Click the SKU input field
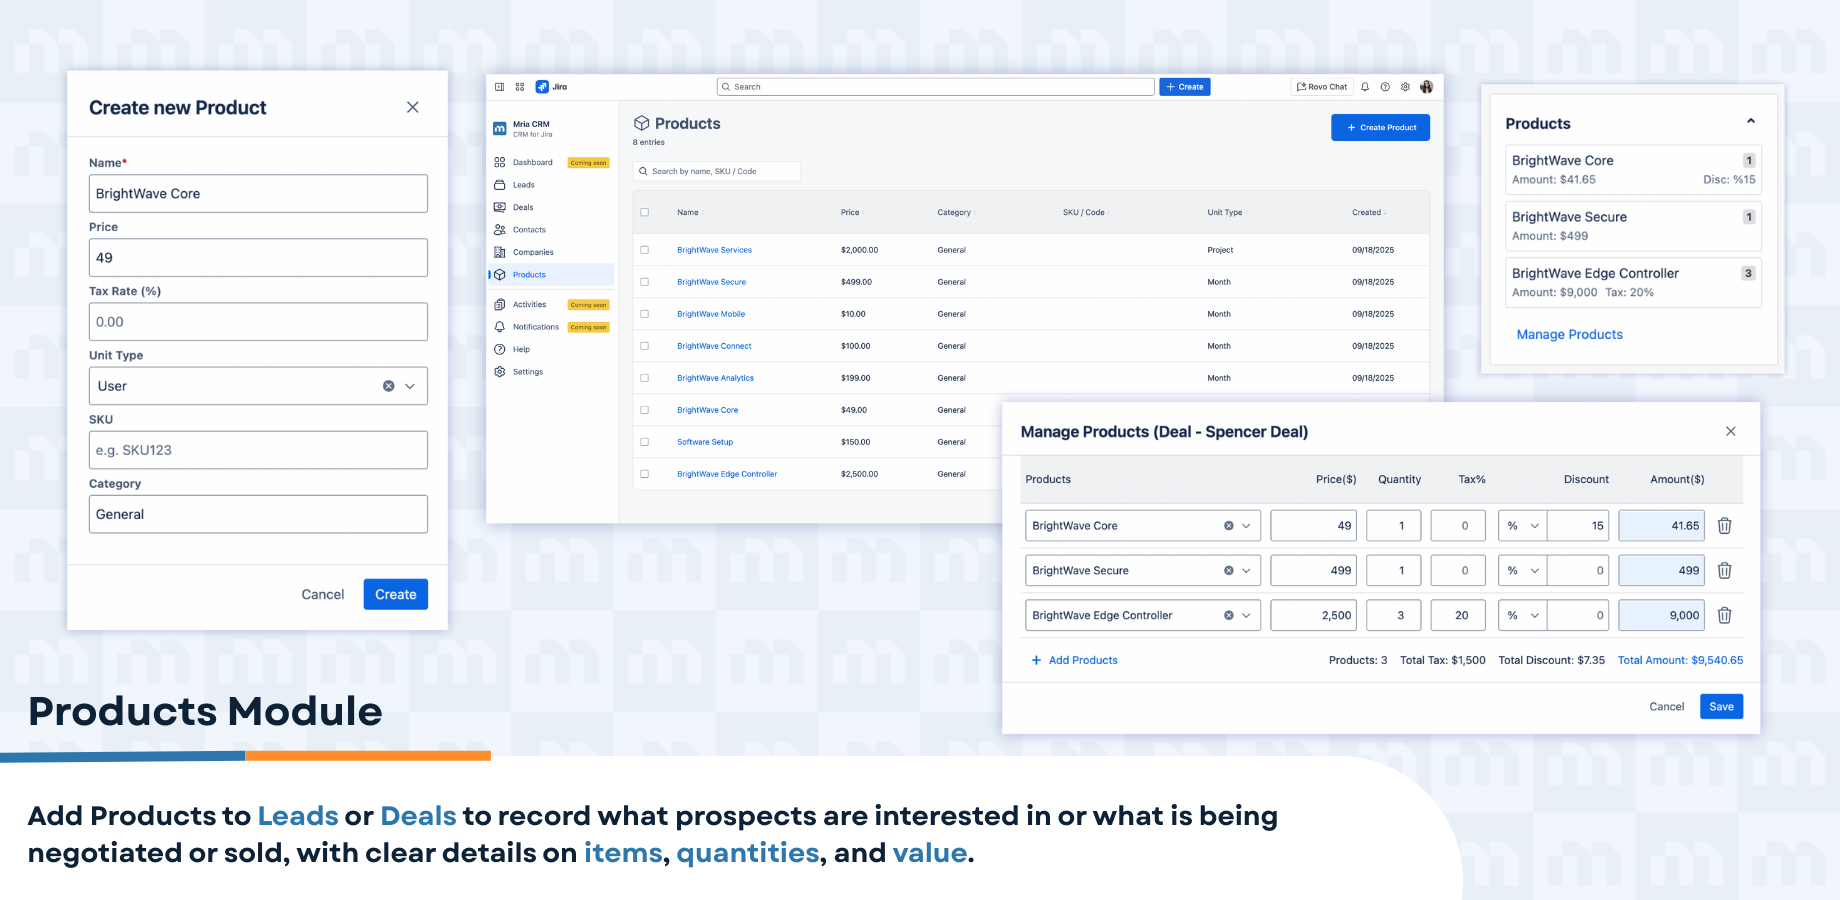Image resolution: width=1840 pixels, height=900 pixels. 258,450
